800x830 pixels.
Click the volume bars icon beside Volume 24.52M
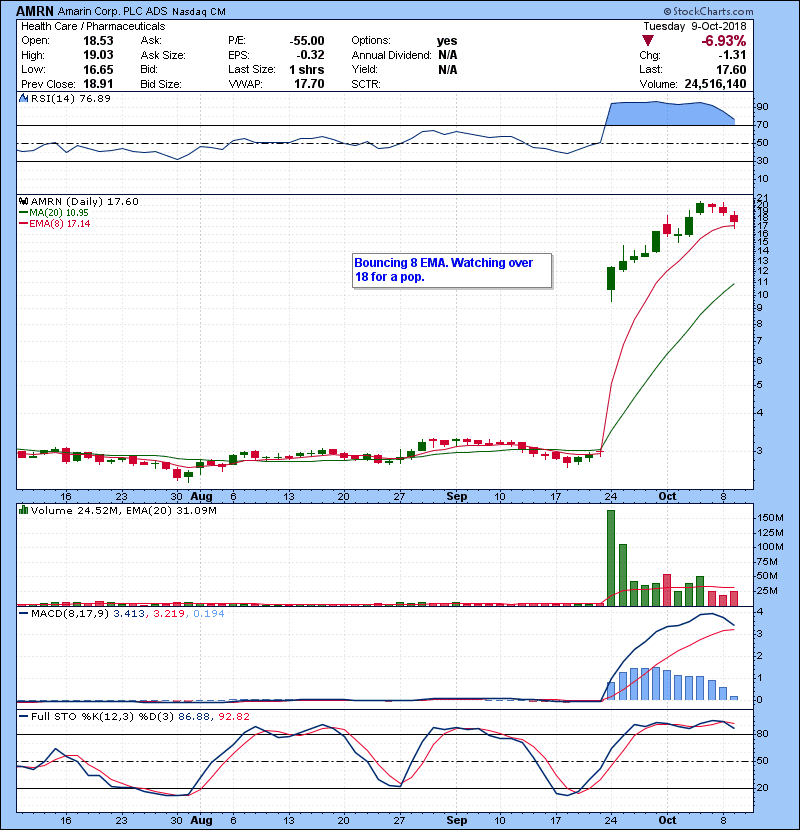pyautogui.click(x=23, y=510)
